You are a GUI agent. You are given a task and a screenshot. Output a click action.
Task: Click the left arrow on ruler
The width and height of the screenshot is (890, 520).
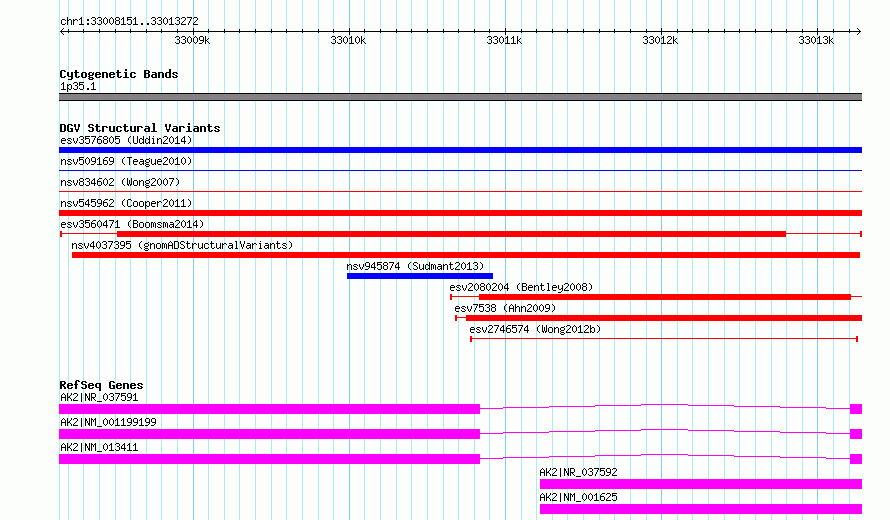click(x=62, y=31)
